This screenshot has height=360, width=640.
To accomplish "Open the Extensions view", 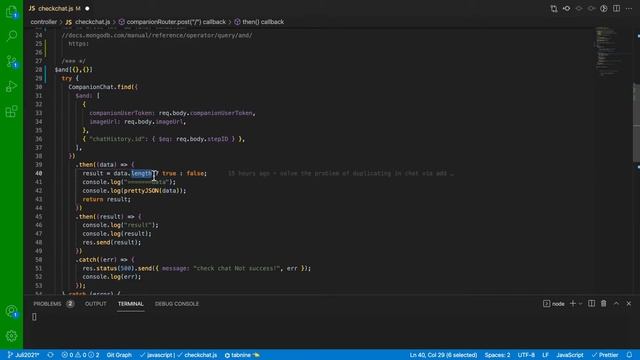I will 11,111.
